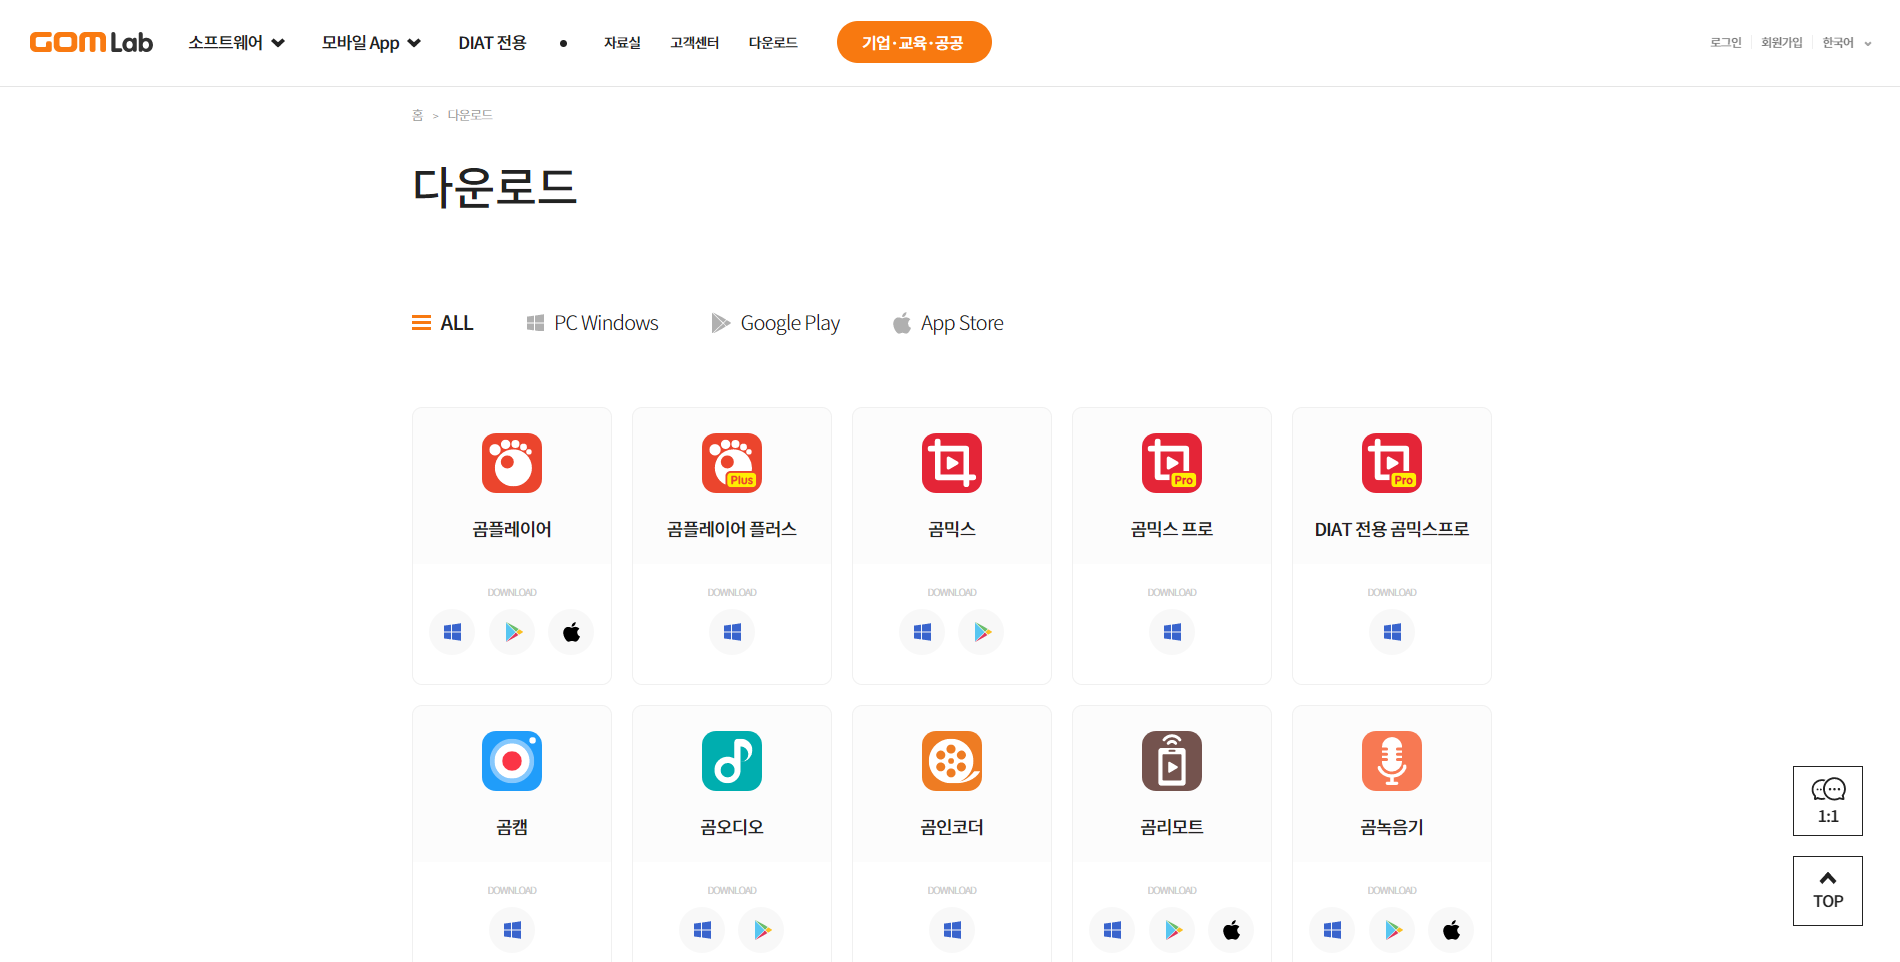The width and height of the screenshot is (1900, 962).
Task: Click the 곰캠 product name
Action: 512,827
